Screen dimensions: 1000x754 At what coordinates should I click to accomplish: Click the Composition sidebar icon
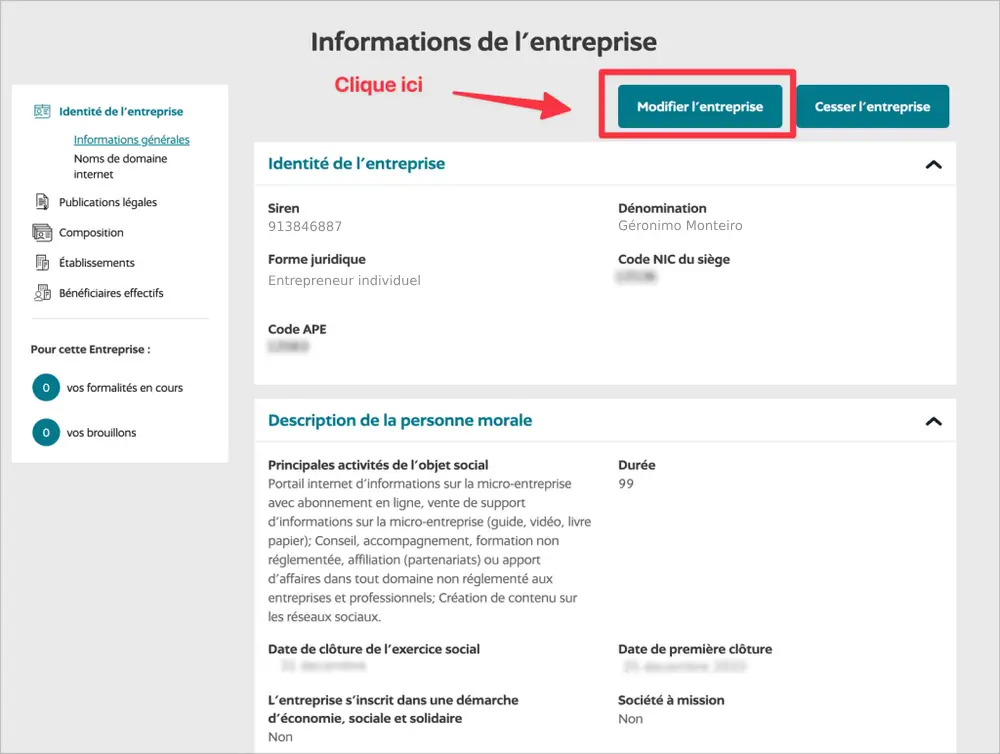pyautogui.click(x=42, y=233)
